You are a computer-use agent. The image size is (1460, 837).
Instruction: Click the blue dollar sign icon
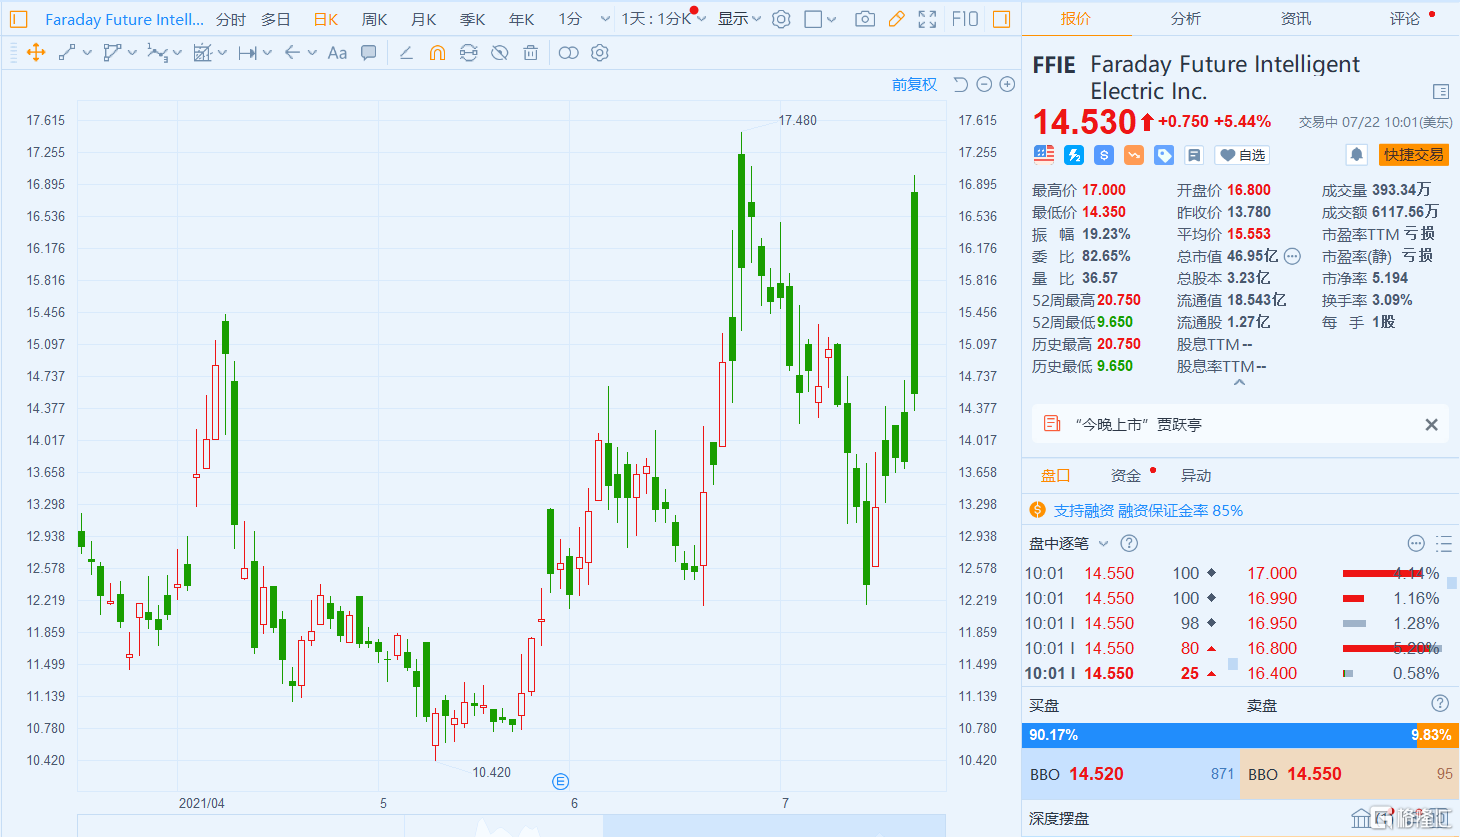tap(1104, 155)
